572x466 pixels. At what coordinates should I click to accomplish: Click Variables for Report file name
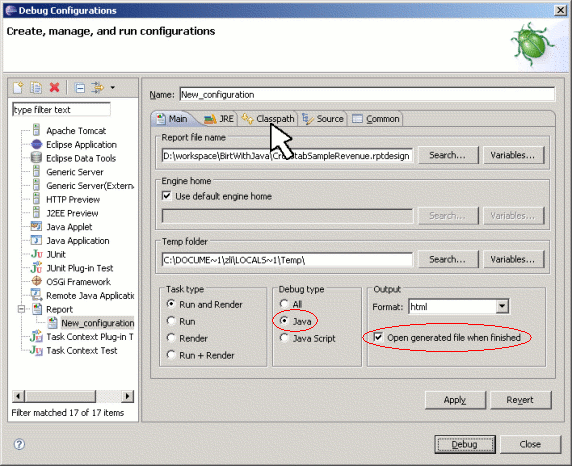coord(513,155)
